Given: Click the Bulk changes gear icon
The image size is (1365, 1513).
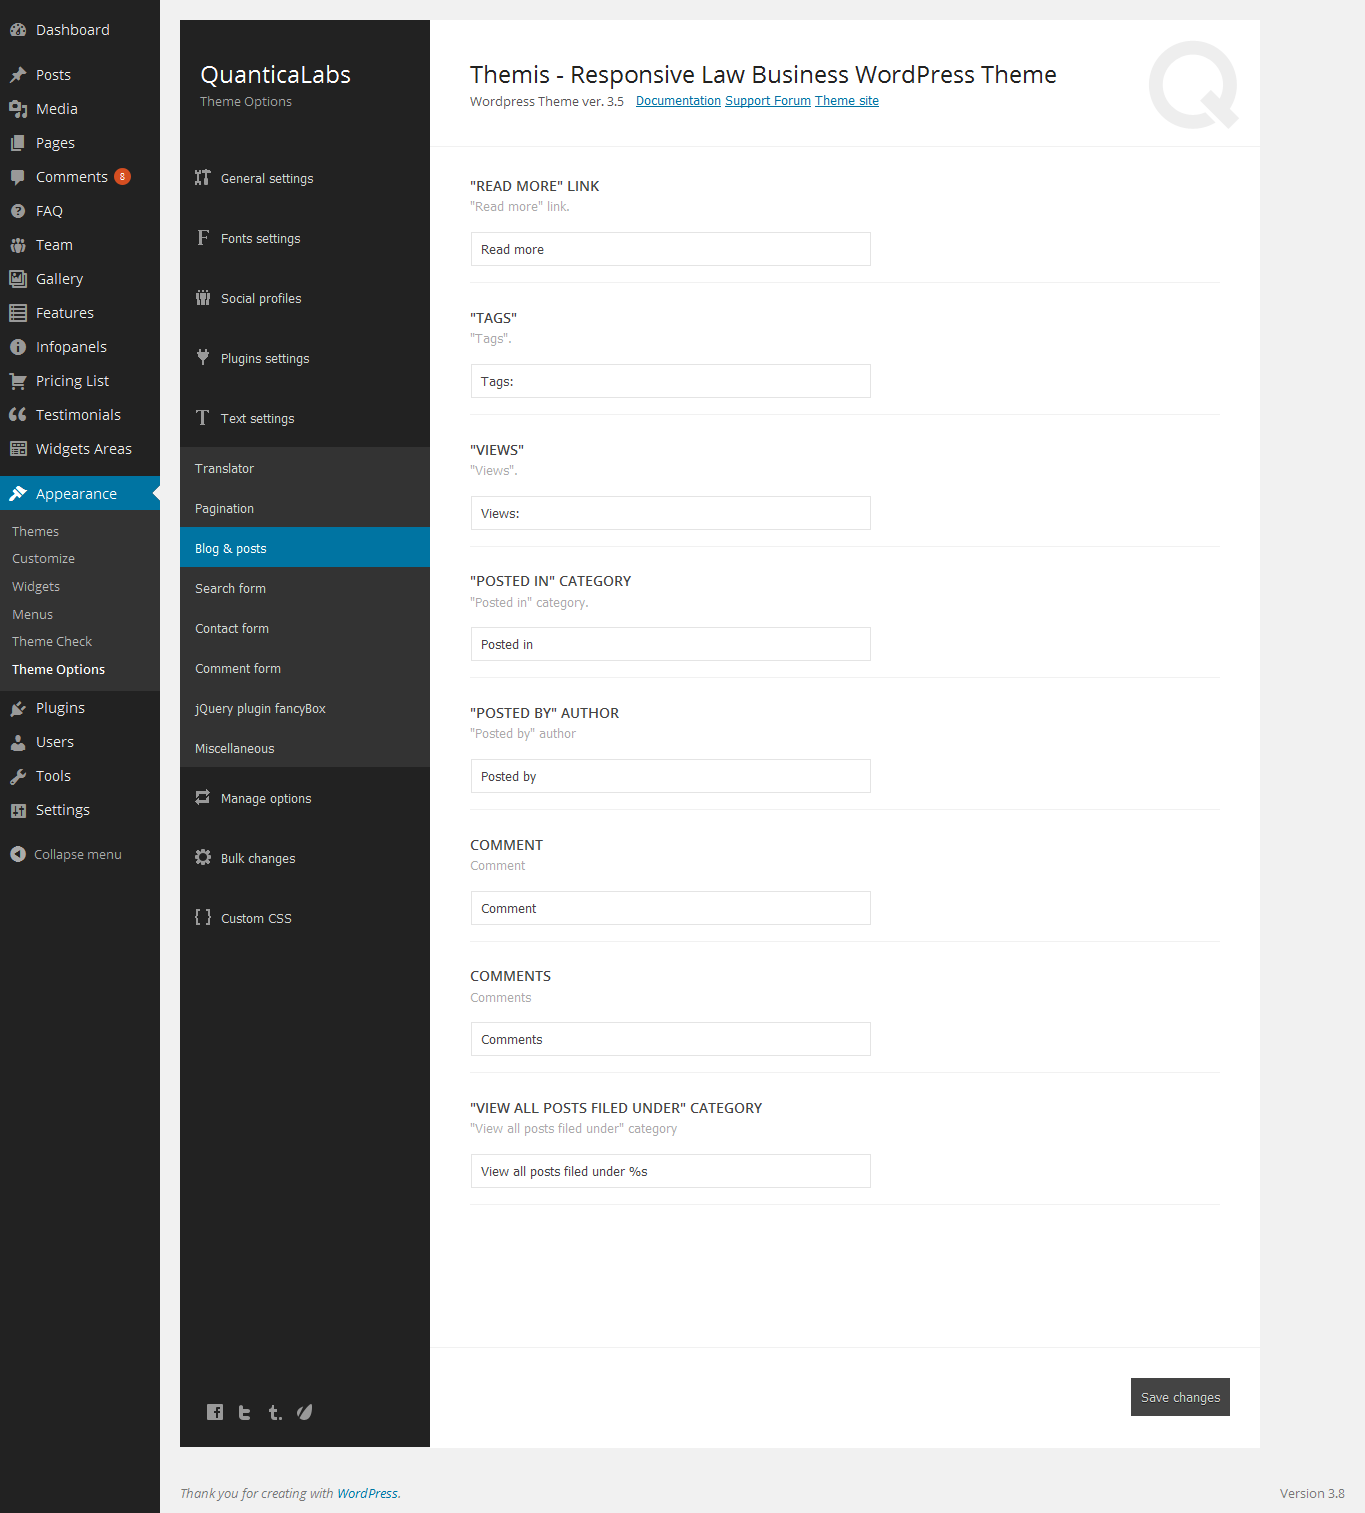Looking at the screenshot, I should (x=203, y=858).
